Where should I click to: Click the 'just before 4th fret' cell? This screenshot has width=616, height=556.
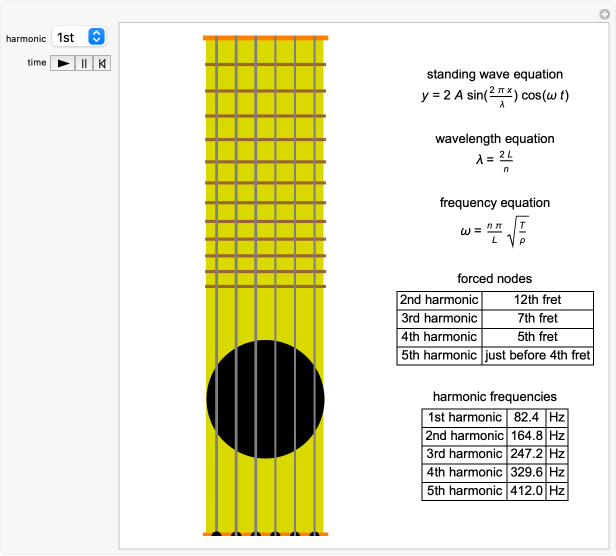pyautogui.click(x=537, y=355)
